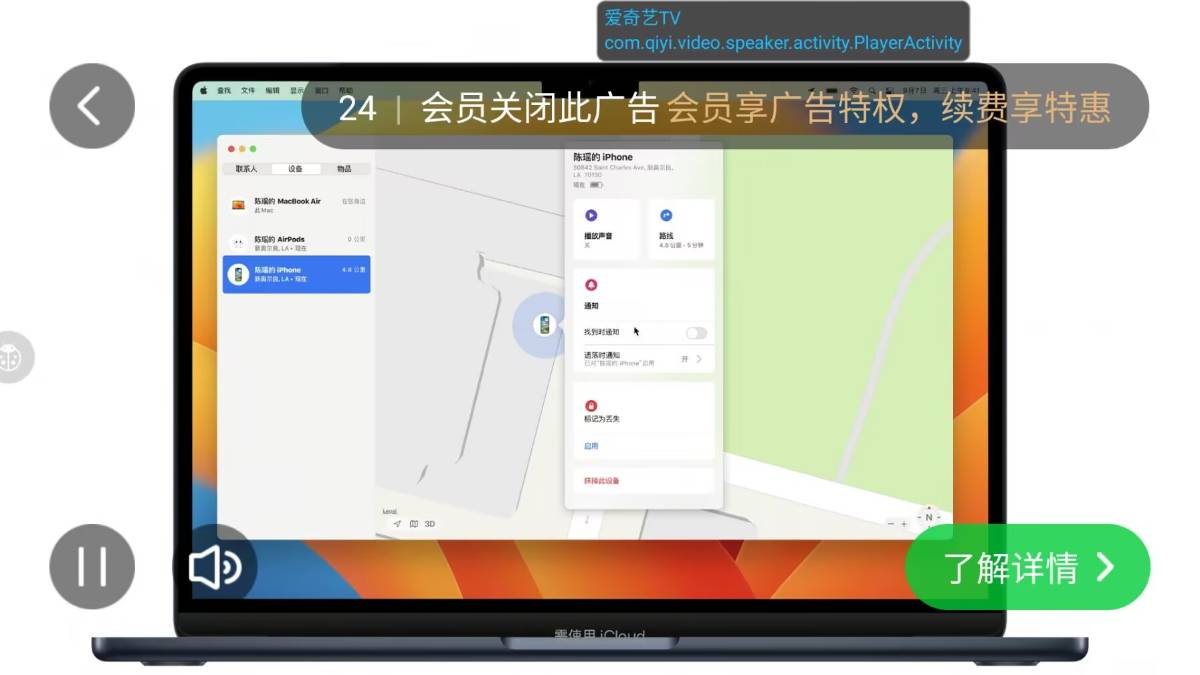1200x675 pixels.
Task: Mute the ad with the speaker icon
Action: [x=215, y=567]
